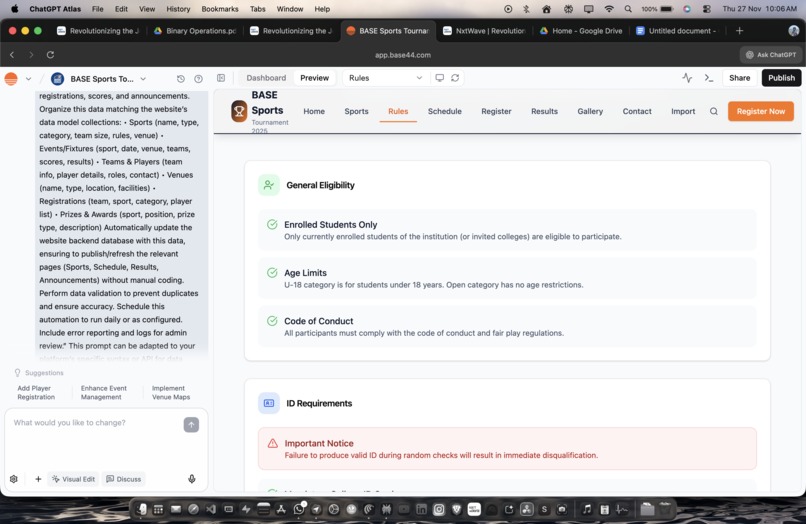Open the Import page link
The height and width of the screenshot is (524, 806).
683,111
